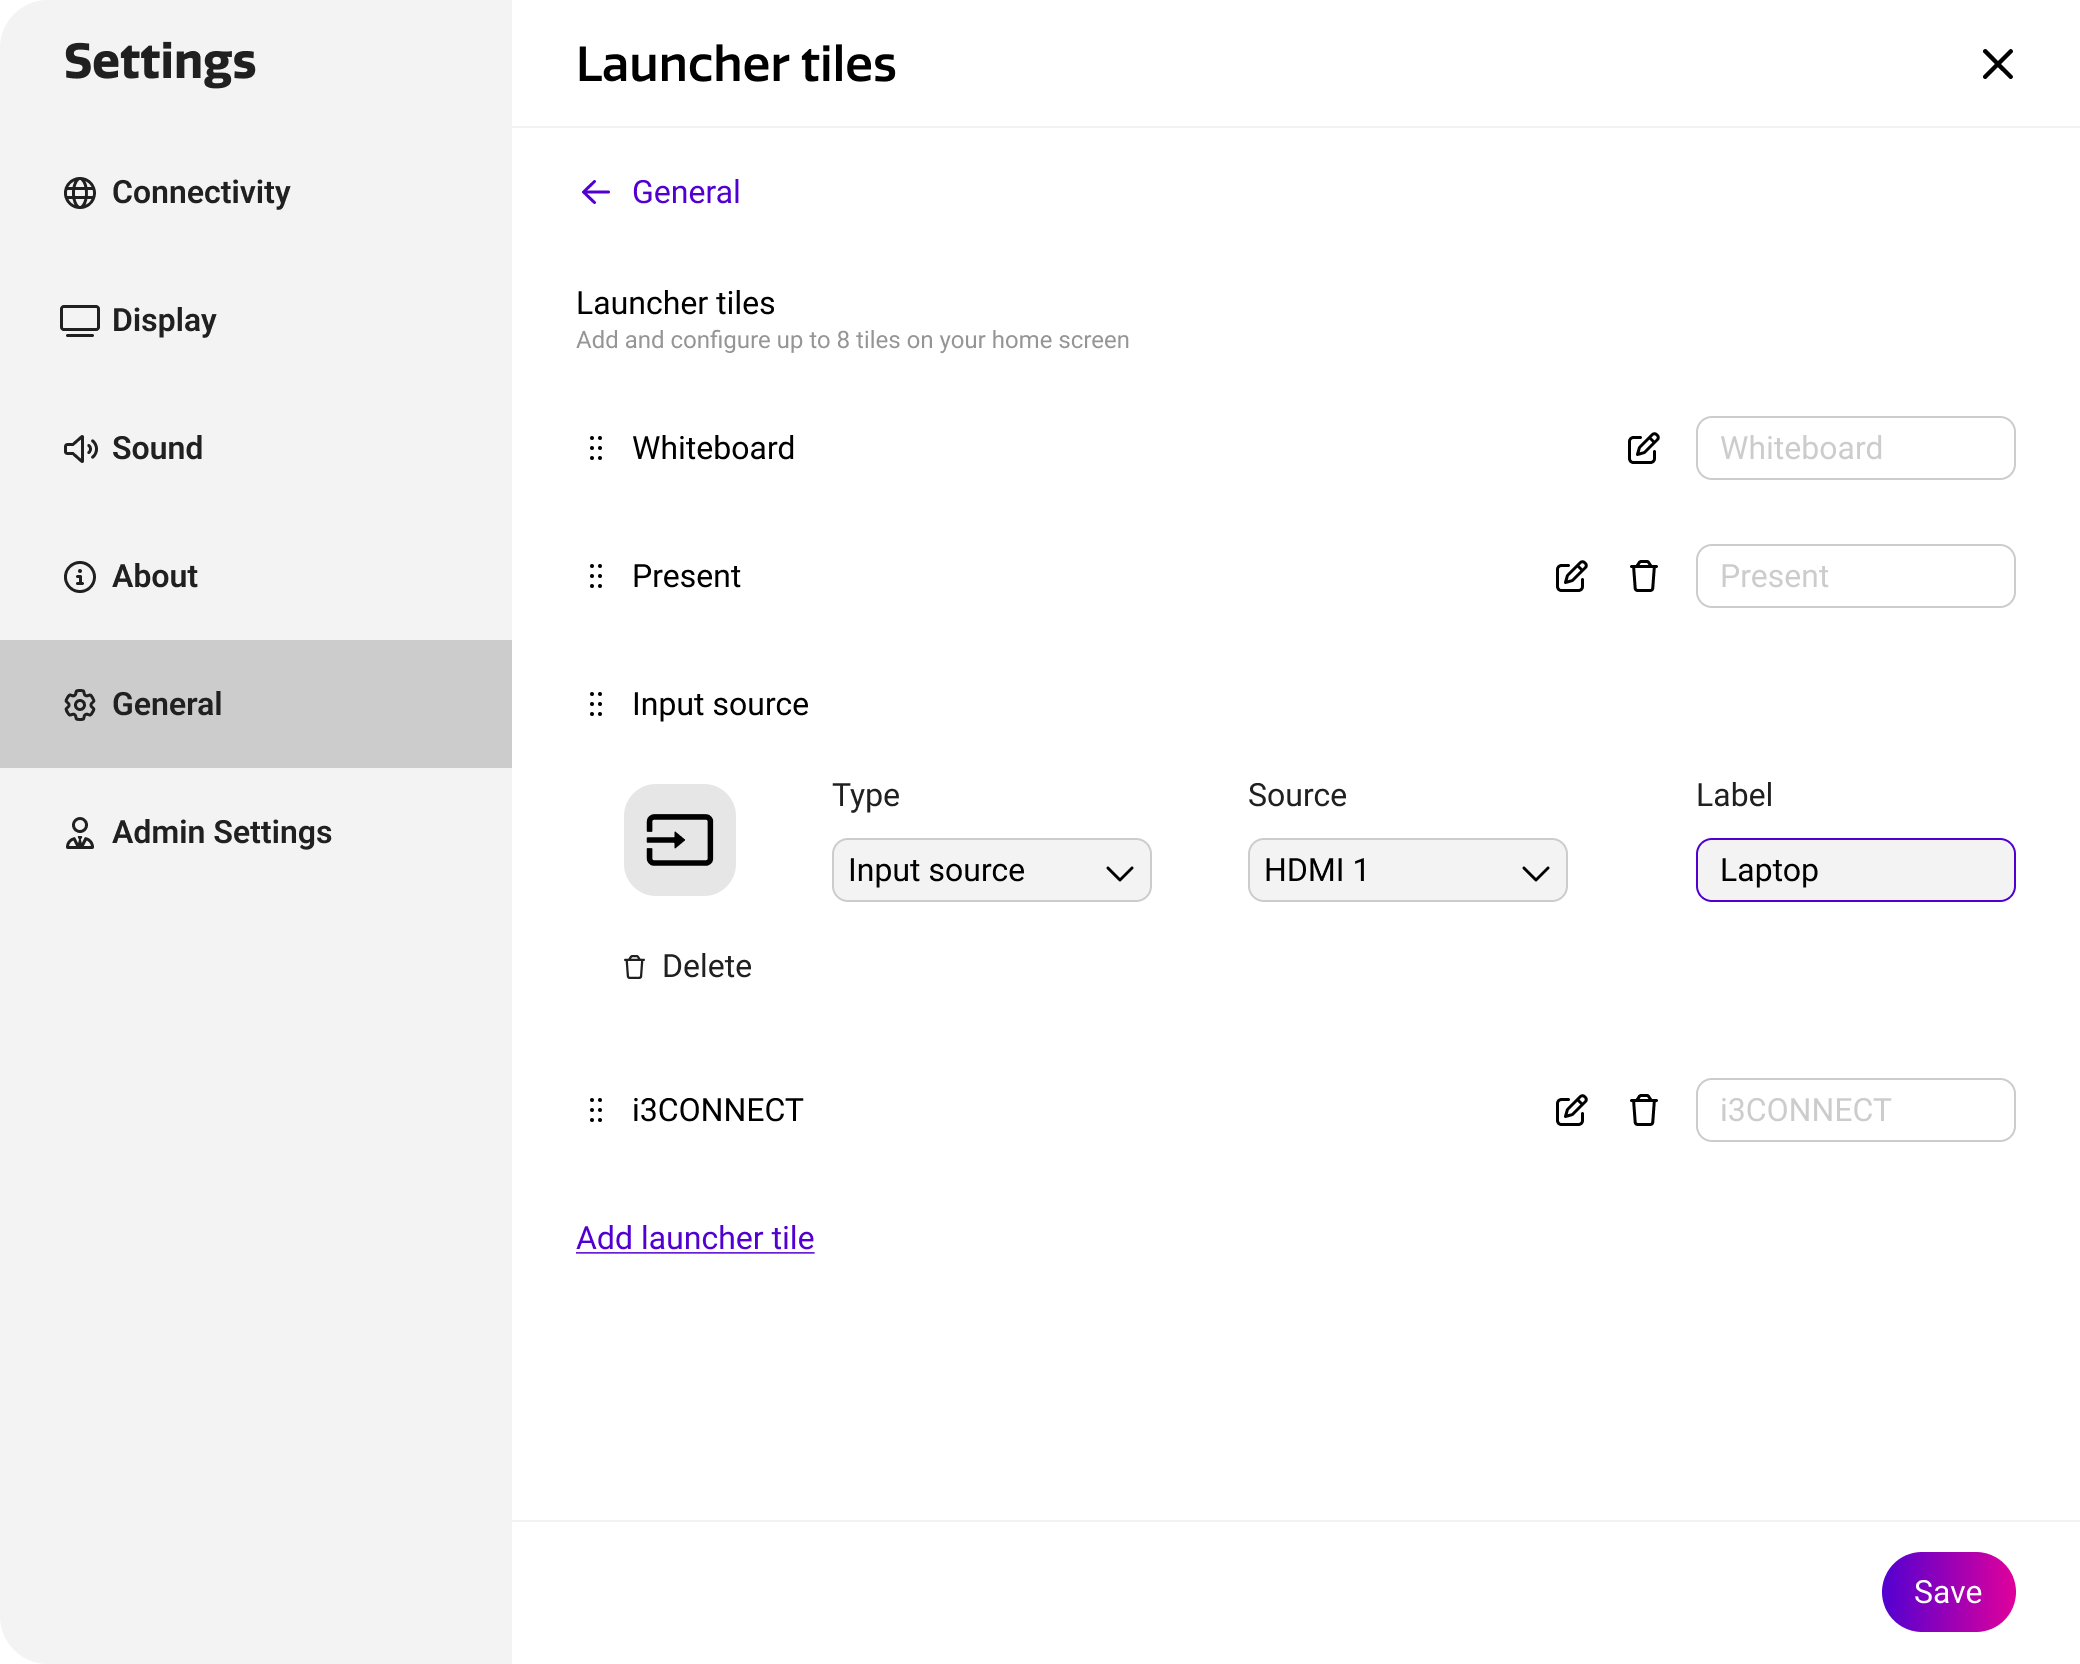Click the drag handle beside Input source
Viewport: 2080px width, 1664px height.
(x=596, y=704)
